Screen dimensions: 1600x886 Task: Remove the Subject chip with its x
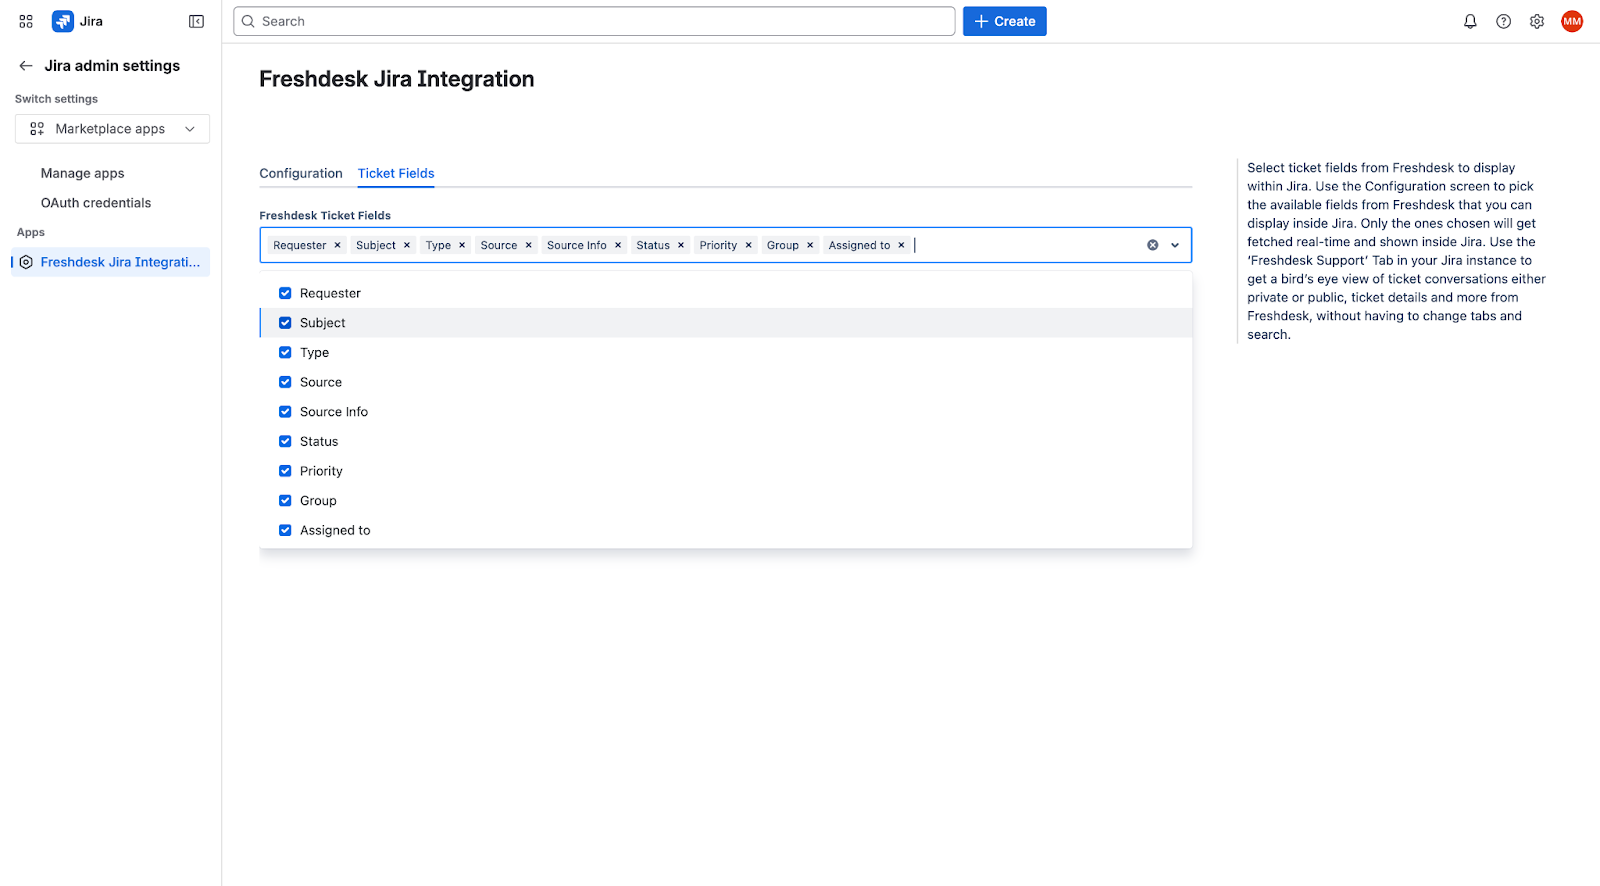coord(407,245)
